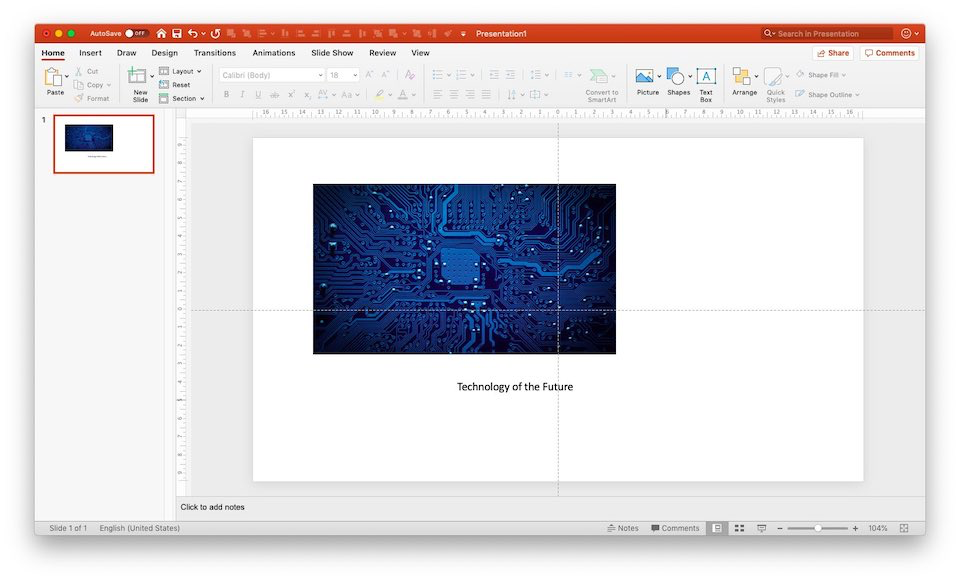Click the zoom slider in status bar
Image resolution: width=960 pixels, height=581 pixels.
point(818,528)
